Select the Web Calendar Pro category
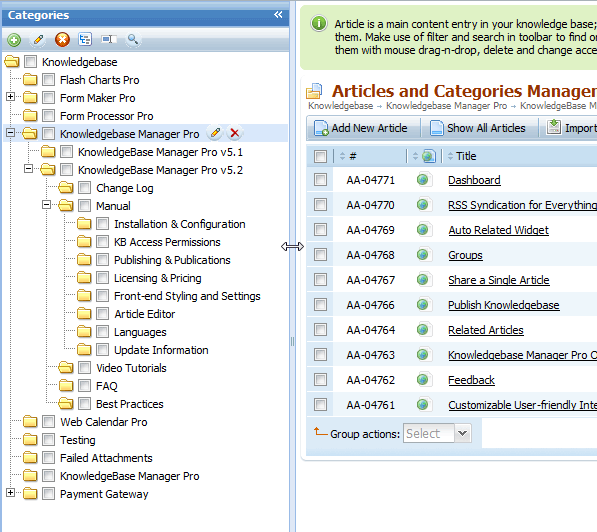The image size is (597, 532). (104, 422)
